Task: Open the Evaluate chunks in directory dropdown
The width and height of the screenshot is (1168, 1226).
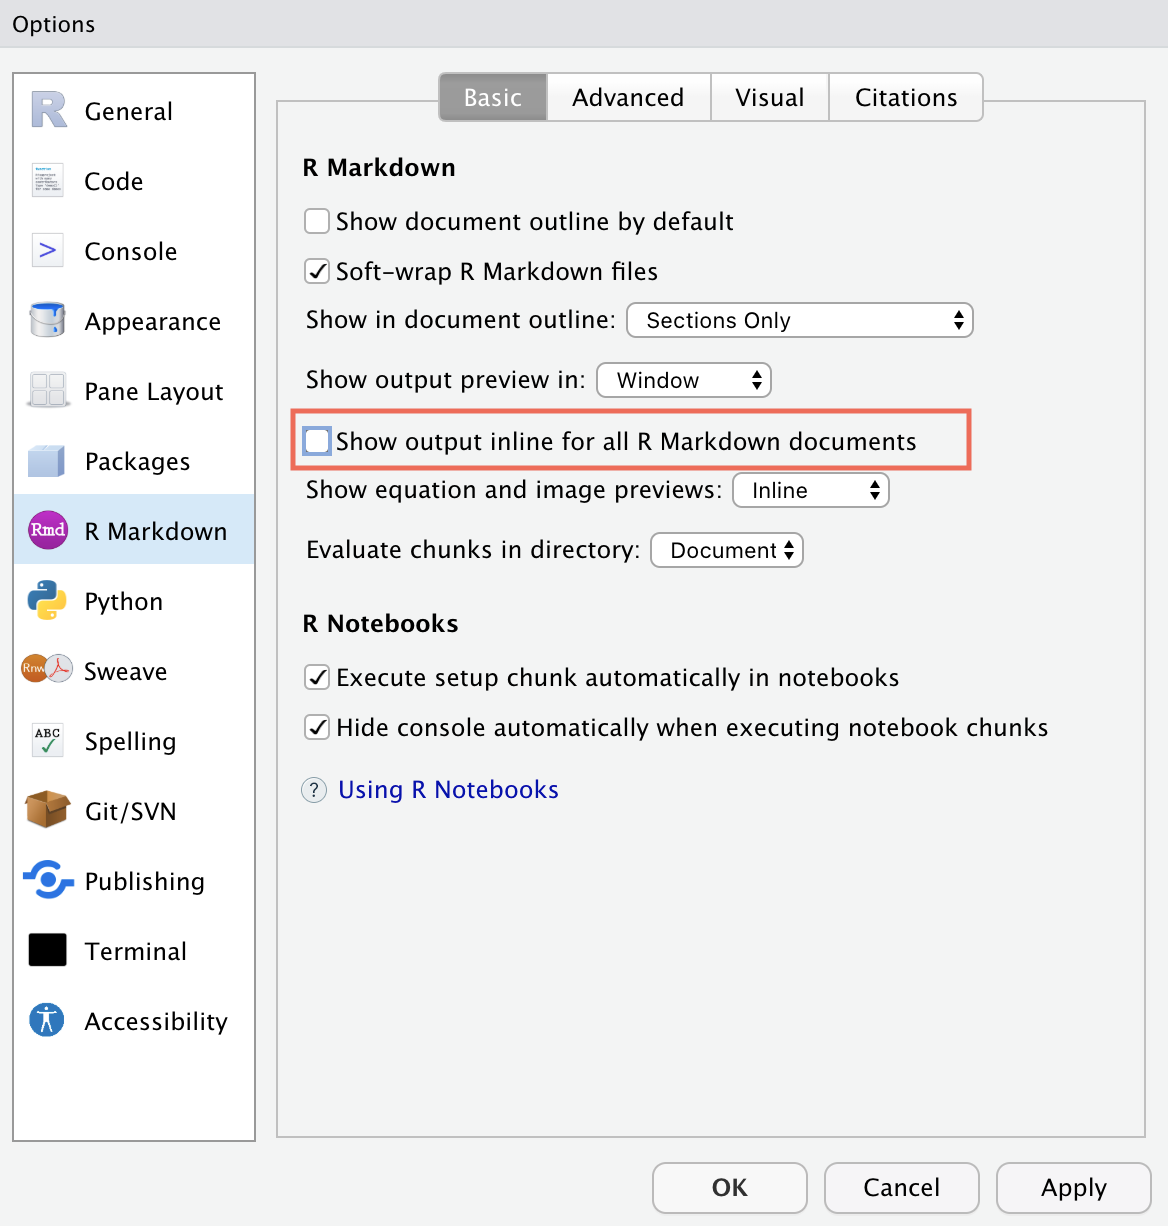Action: click(727, 550)
